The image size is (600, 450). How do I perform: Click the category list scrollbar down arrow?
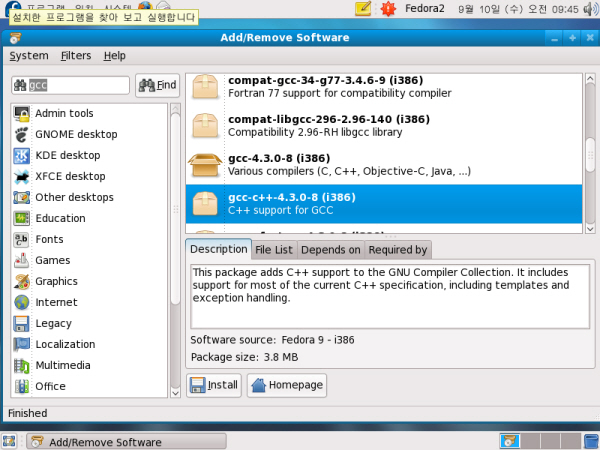click(175, 393)
